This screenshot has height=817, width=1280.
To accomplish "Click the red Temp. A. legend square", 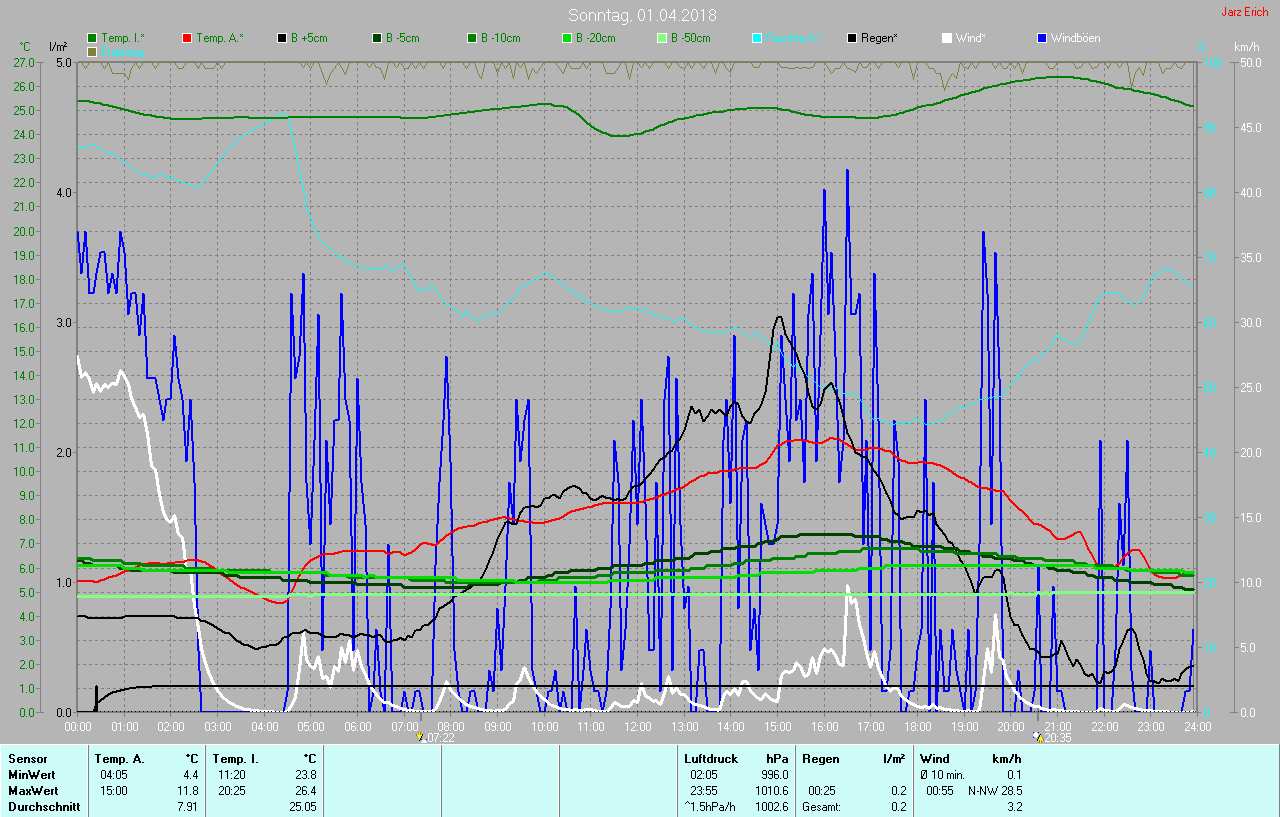I will click(188, 38).
